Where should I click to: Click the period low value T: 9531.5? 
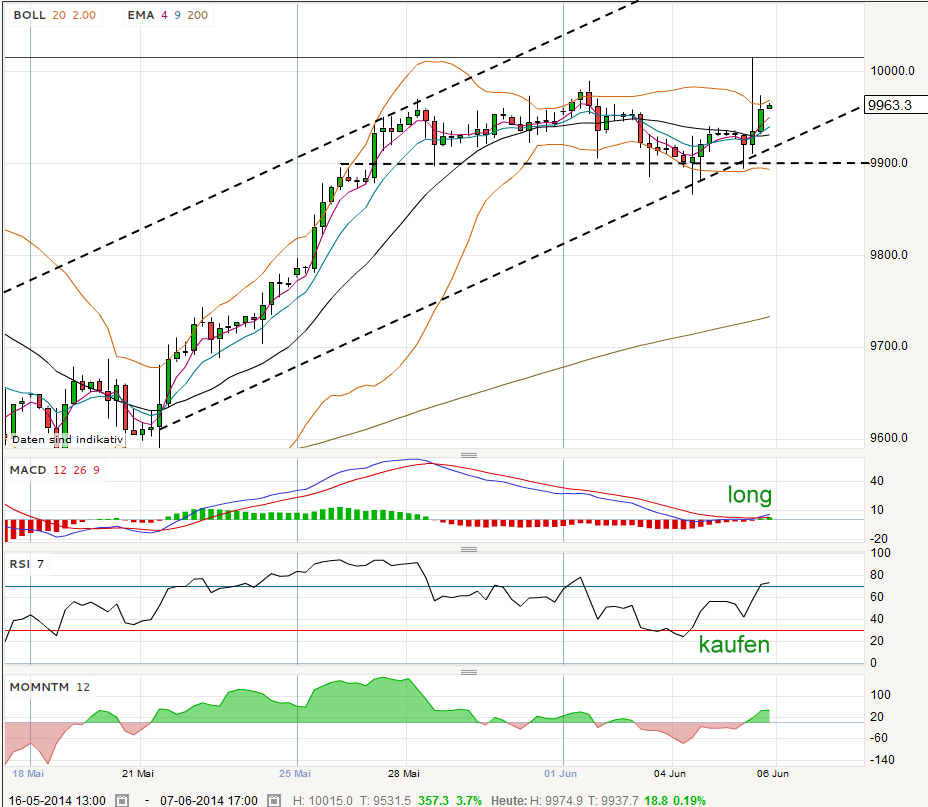[385, 800]
